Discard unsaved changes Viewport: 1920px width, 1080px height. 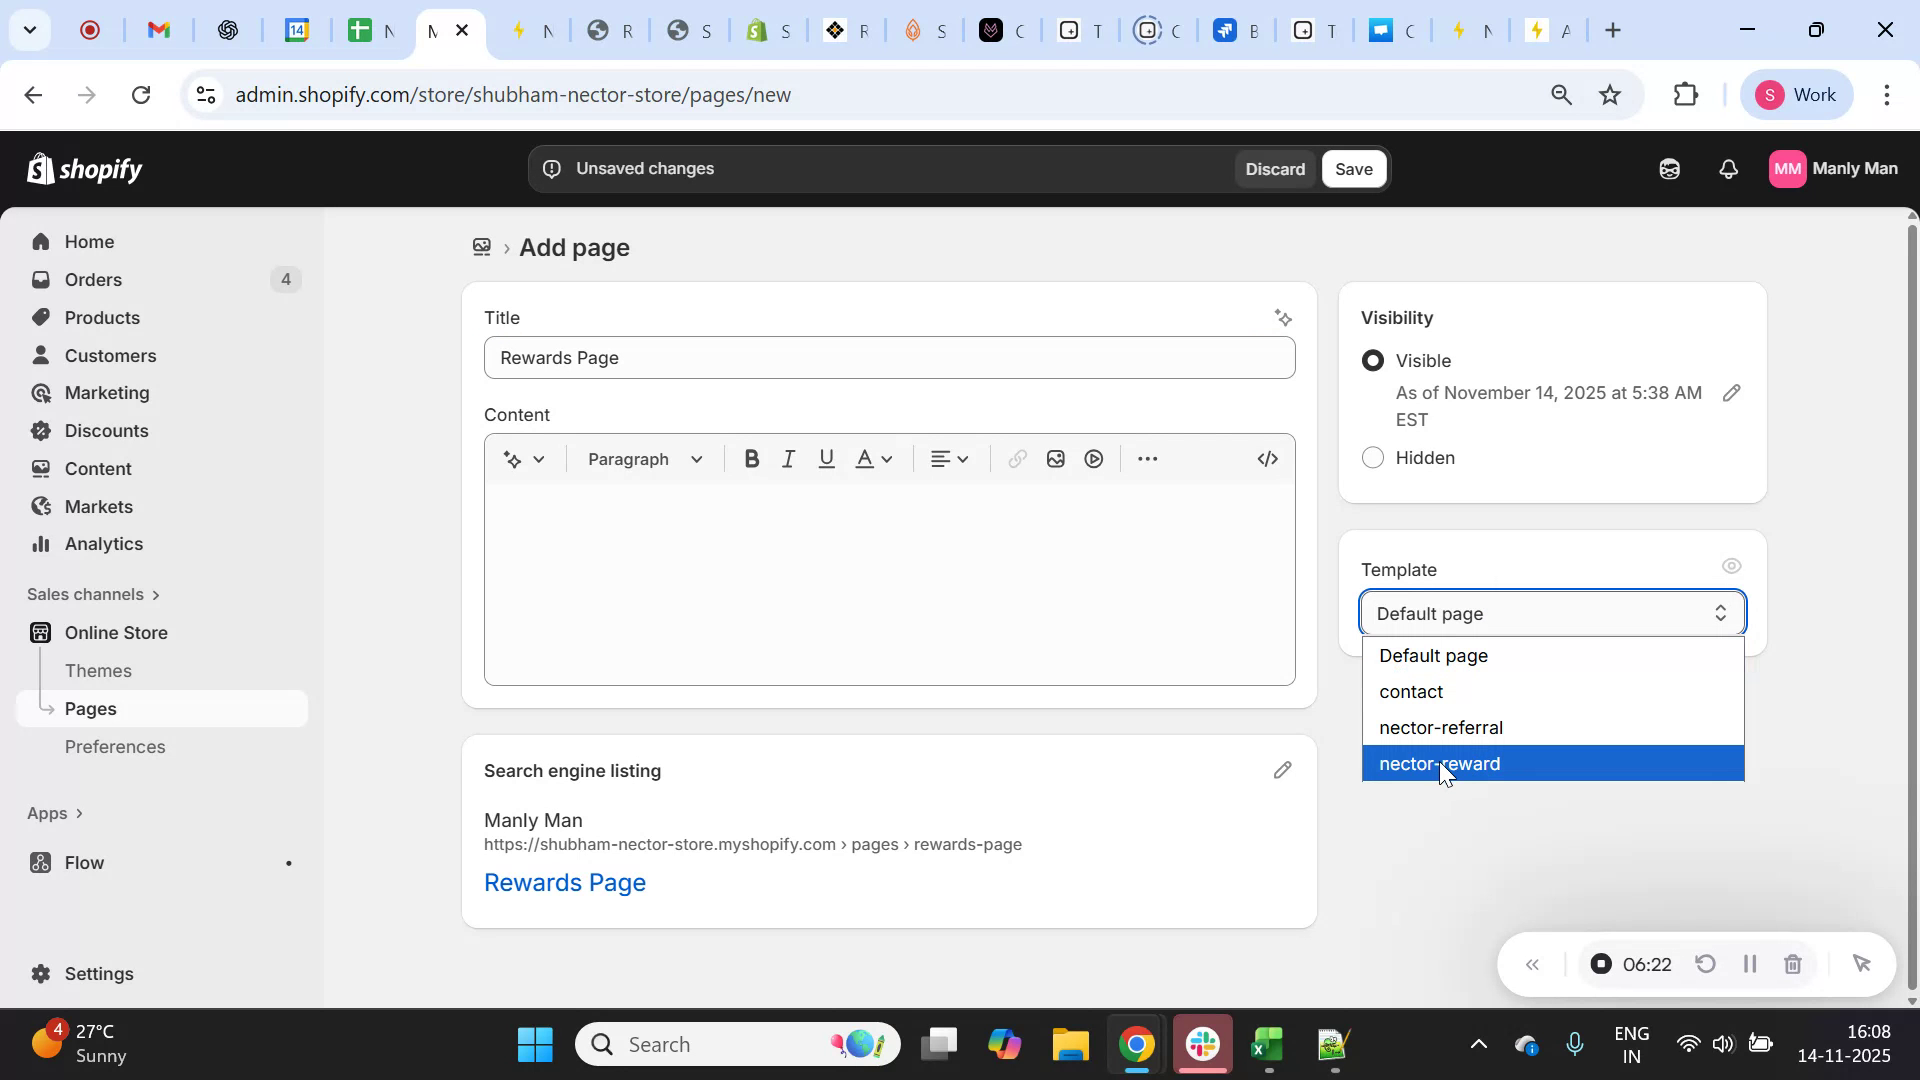[1274, 169]
